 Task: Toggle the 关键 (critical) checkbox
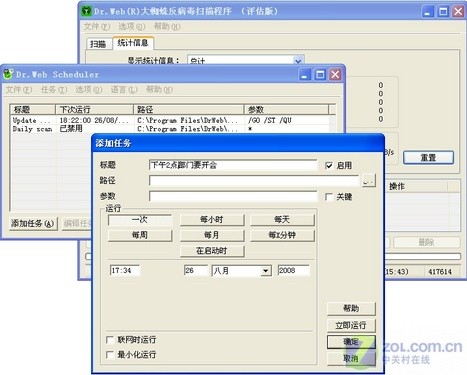[x=329, y=197]
